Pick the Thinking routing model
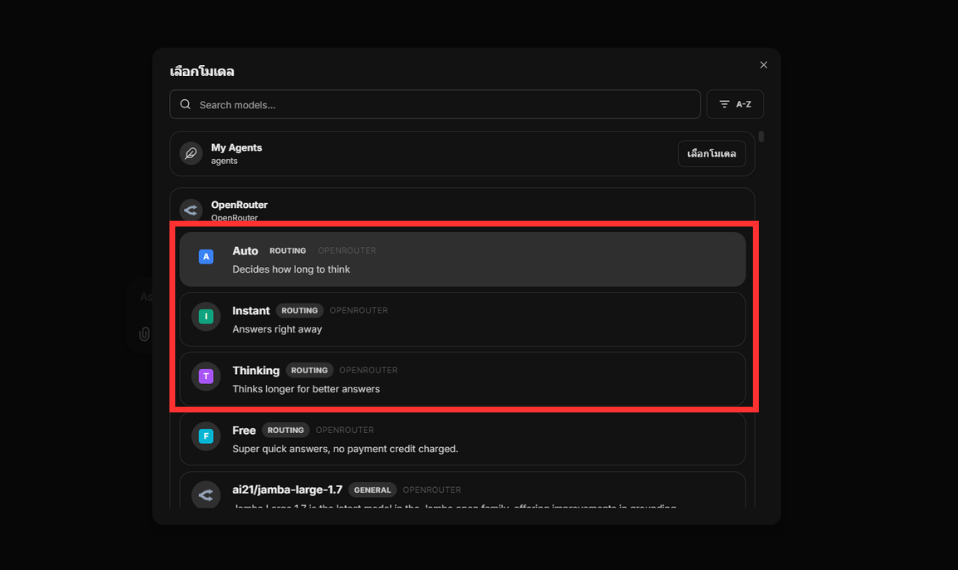Image resolution: width=958 pixels, height=570 pixels. tap(462, 379)
